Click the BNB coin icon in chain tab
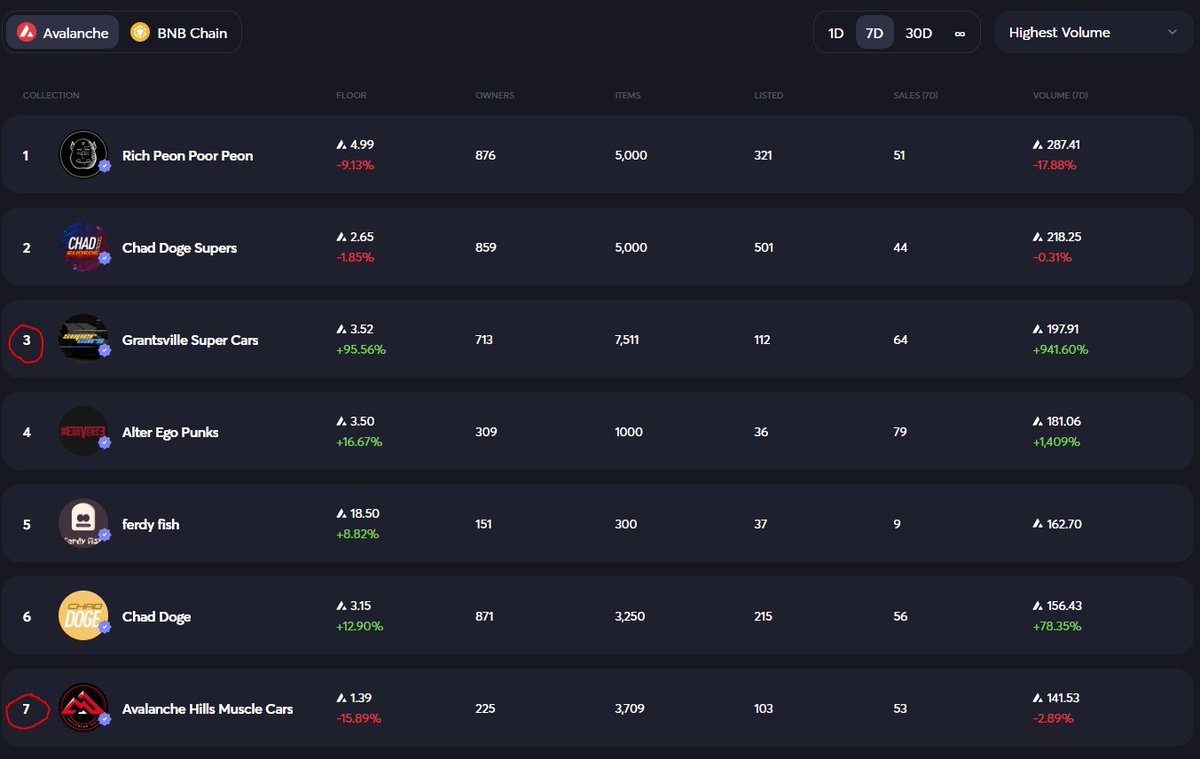Screen dimensions: 1200x759 [x=140, y=33]
